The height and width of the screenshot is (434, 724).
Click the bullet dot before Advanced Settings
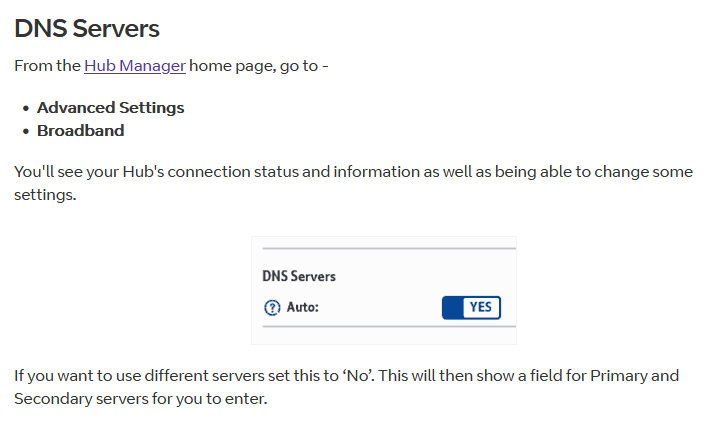(x=25, y=108)
